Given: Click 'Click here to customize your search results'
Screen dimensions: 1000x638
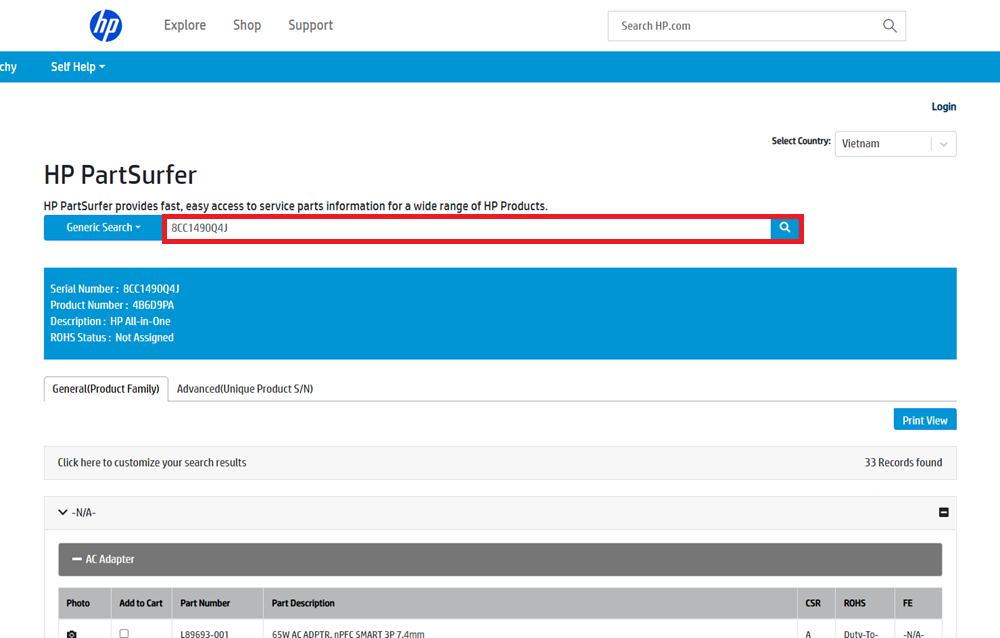Looking at the screenshot, I should tap(152, 463).
